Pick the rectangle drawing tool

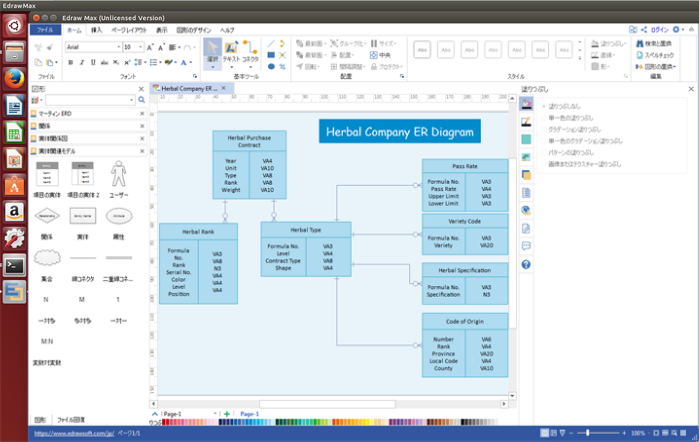[271, 55]
